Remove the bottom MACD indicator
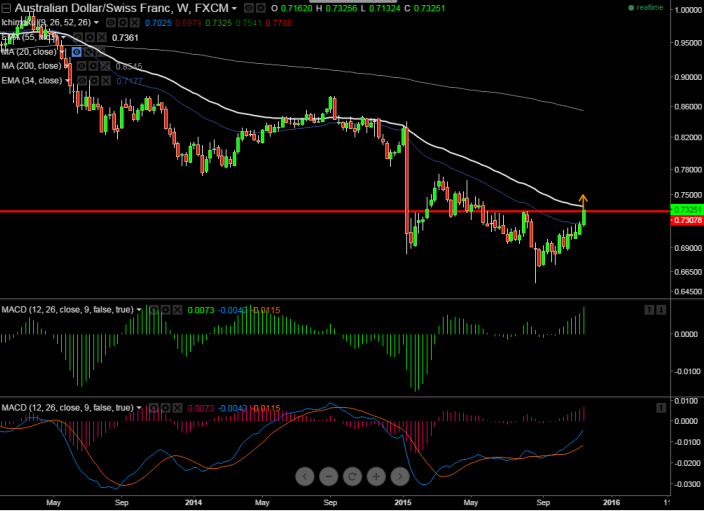Viewport: 704px width, 511px height. click(177, 408)
